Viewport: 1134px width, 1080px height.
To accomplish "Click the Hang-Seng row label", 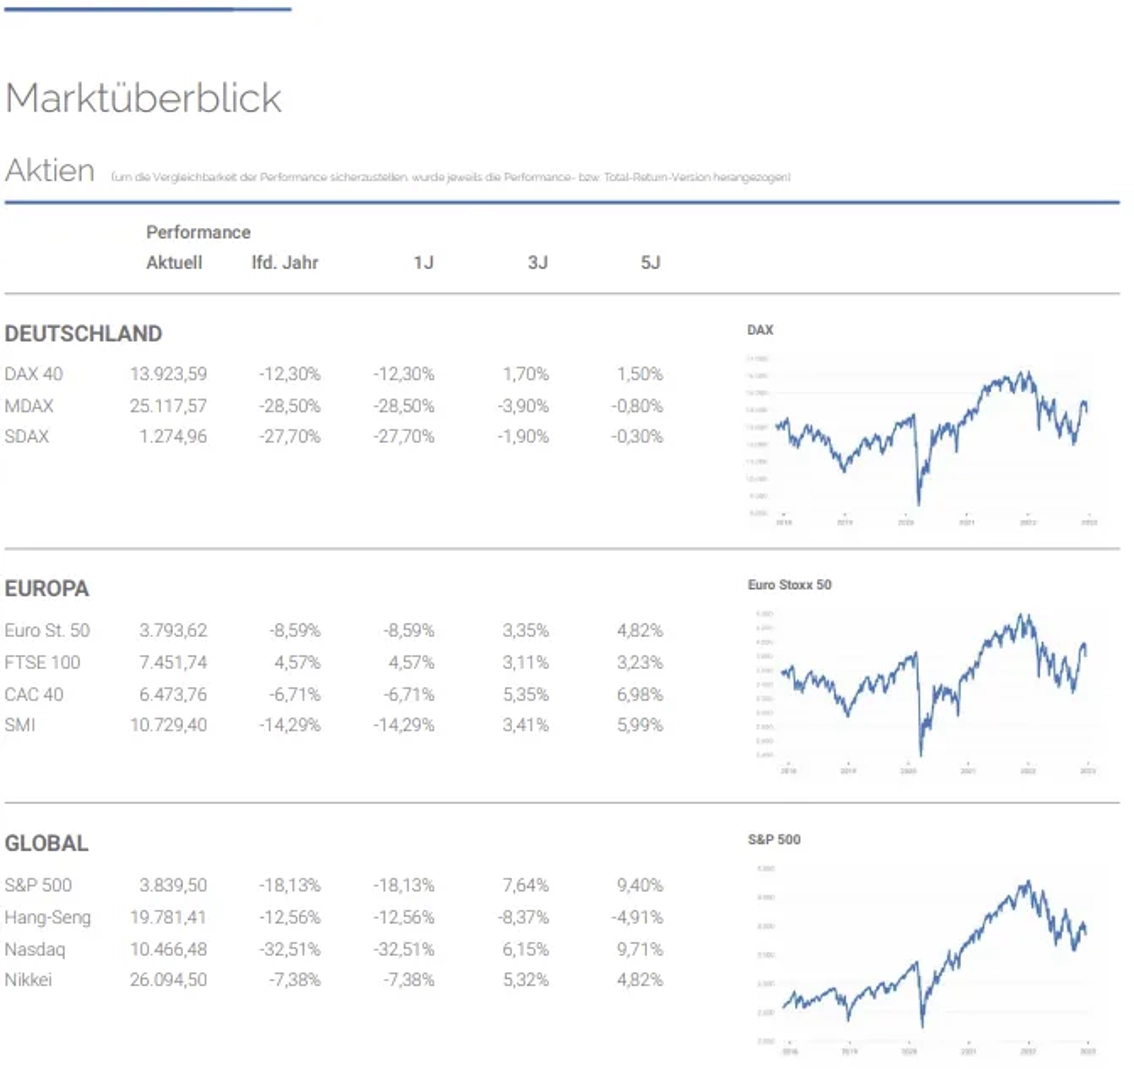I will (47, 917).
